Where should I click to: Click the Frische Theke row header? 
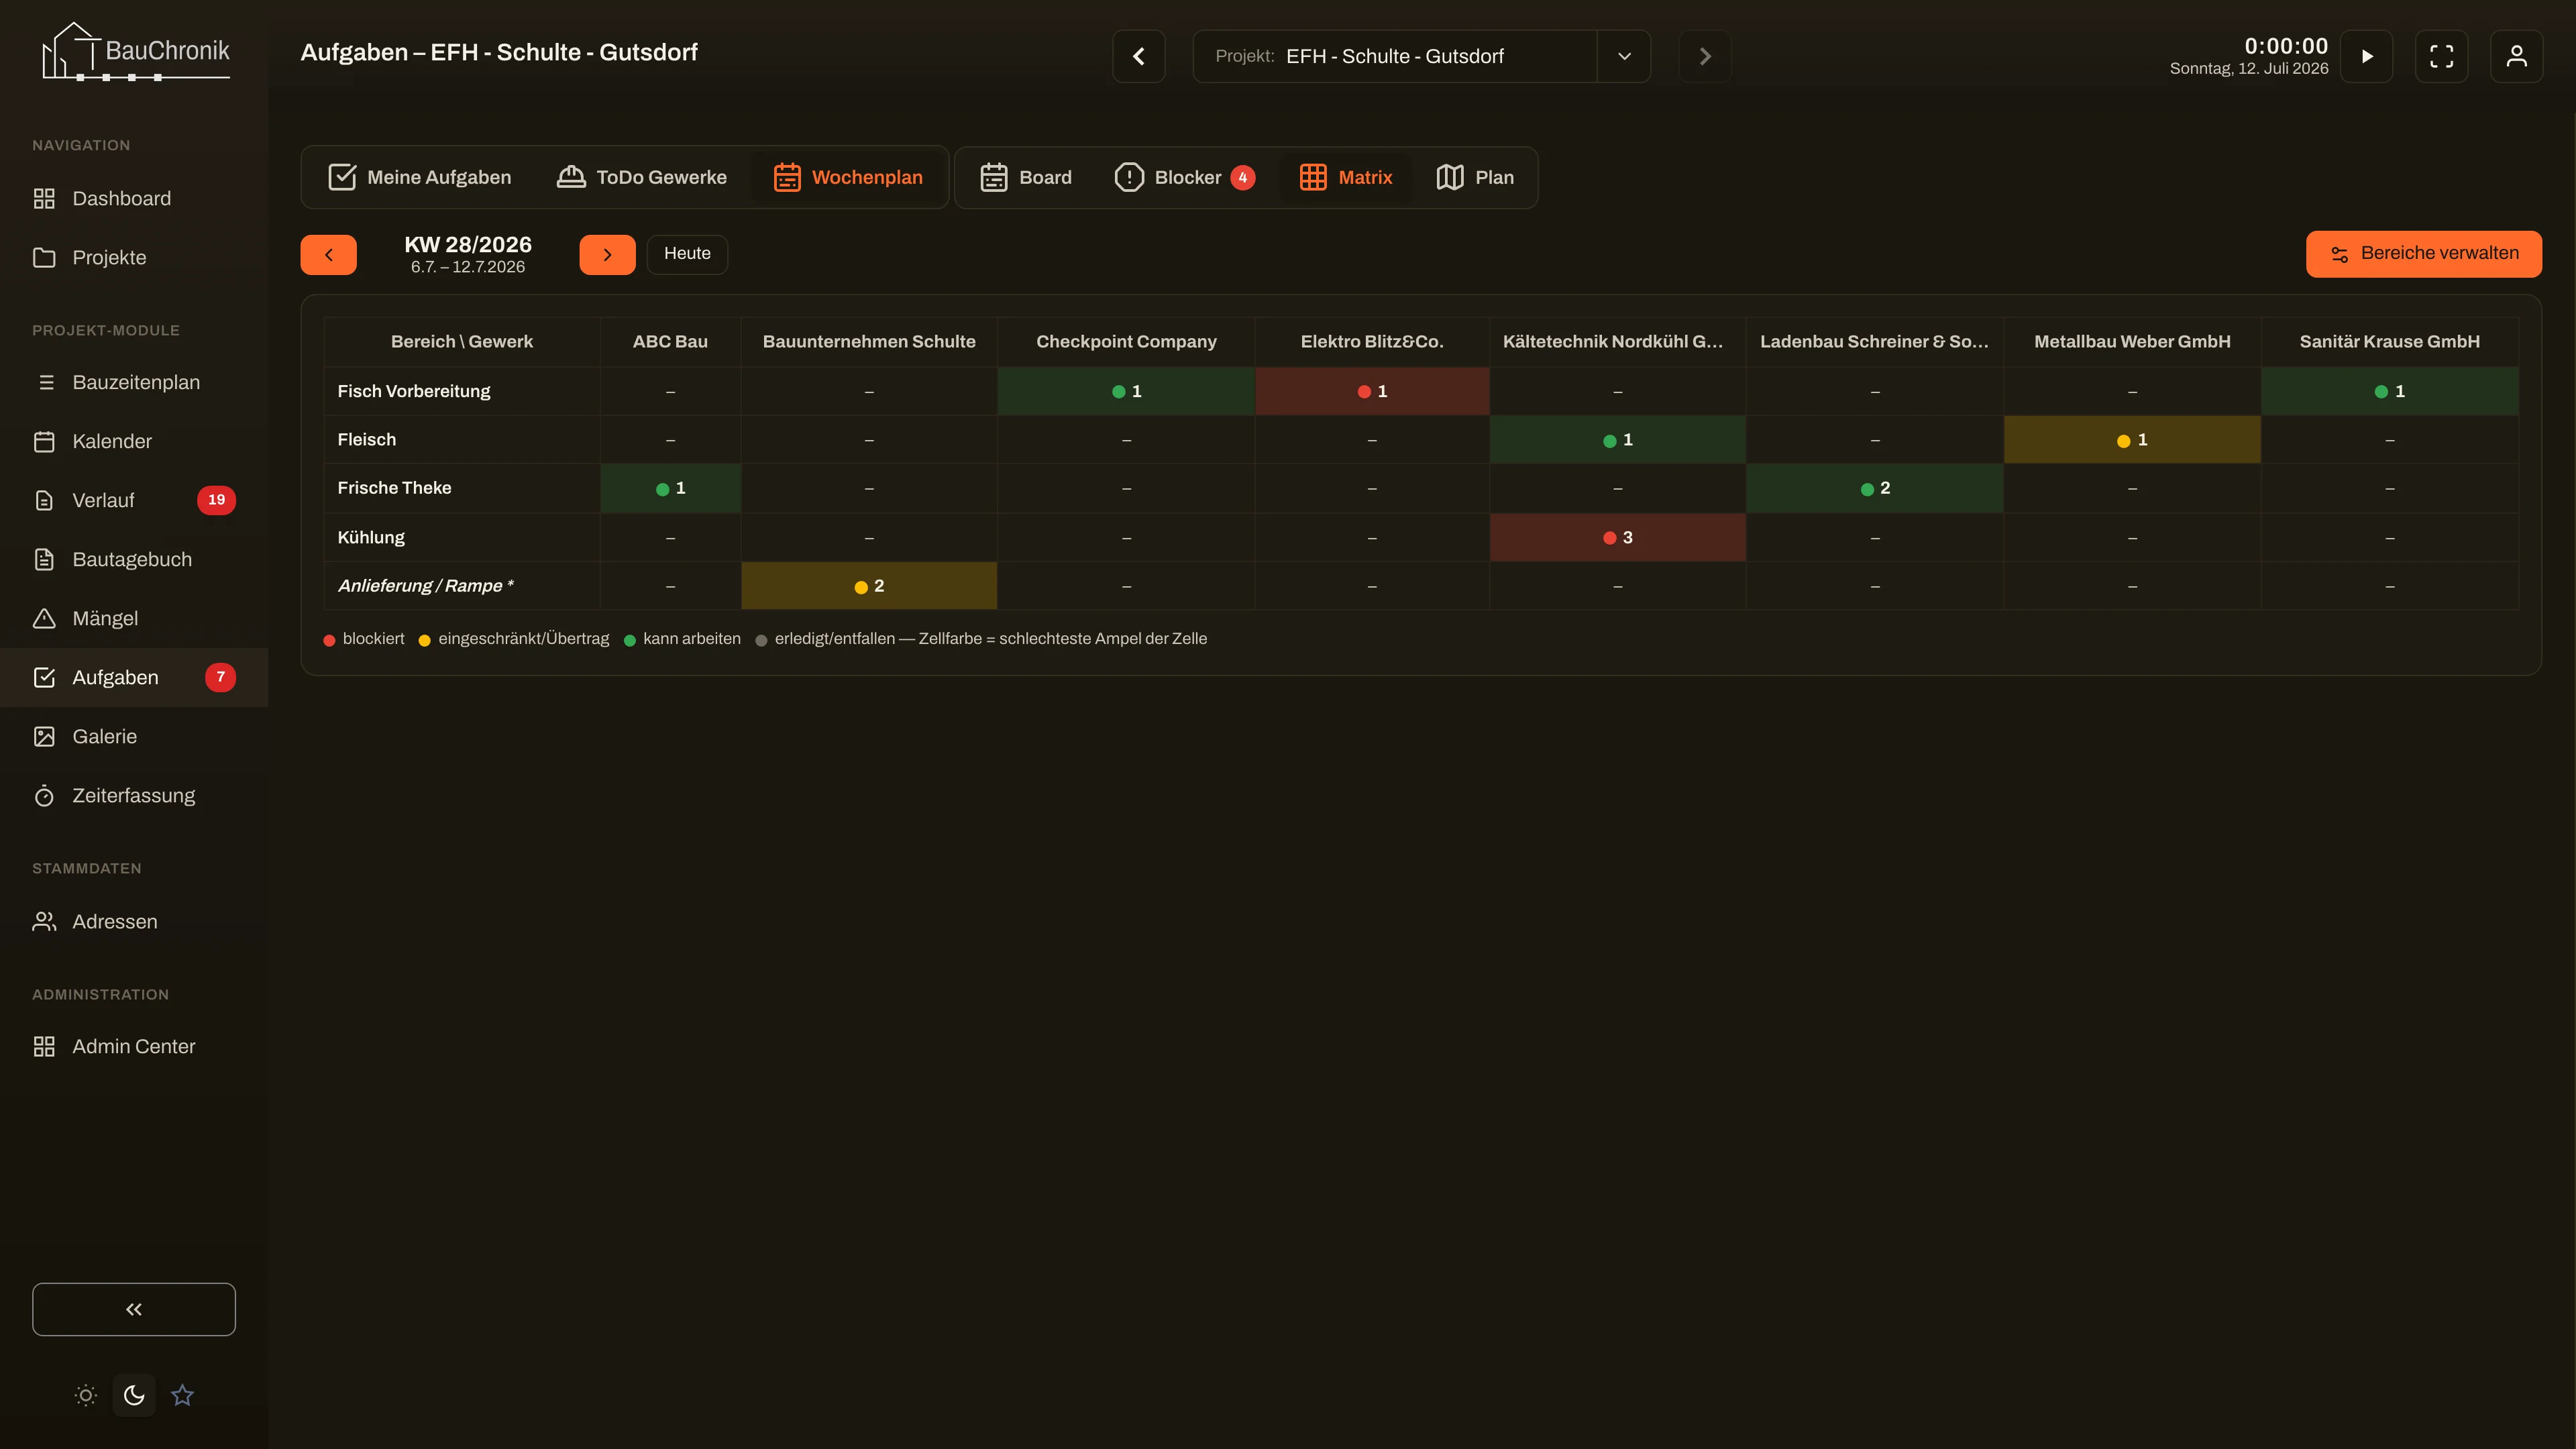[x=462, y=488]
